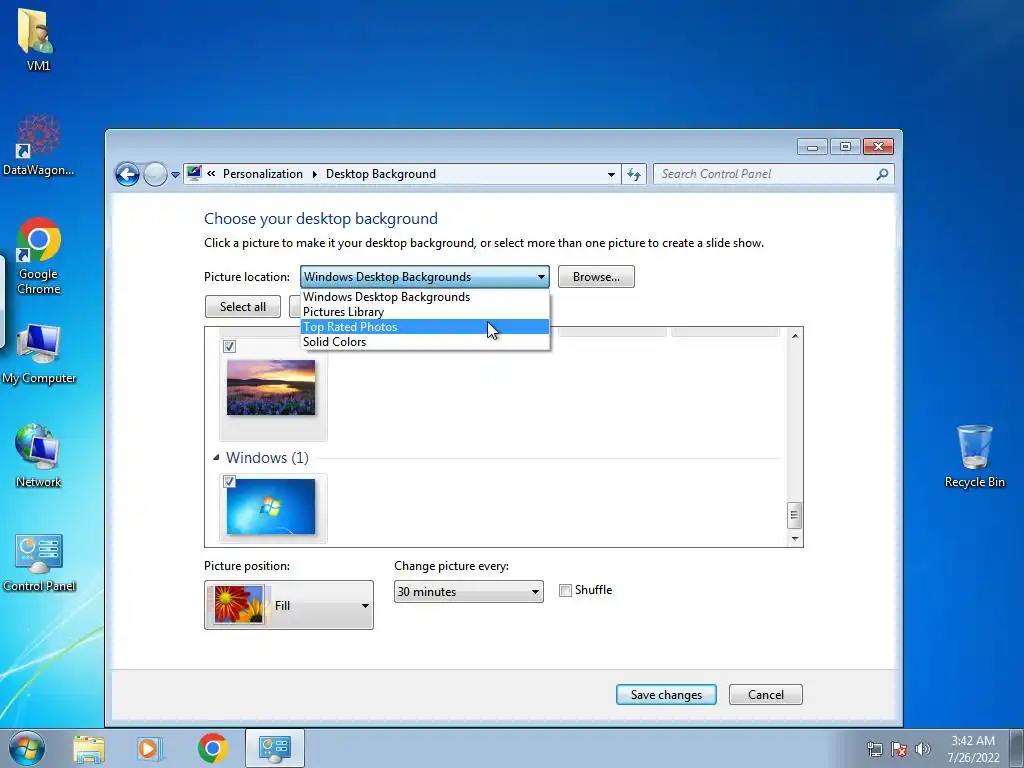Refresh the address bar
Image resolution: width=1024 pixels, height=768 pixels.
click(633, 174)
